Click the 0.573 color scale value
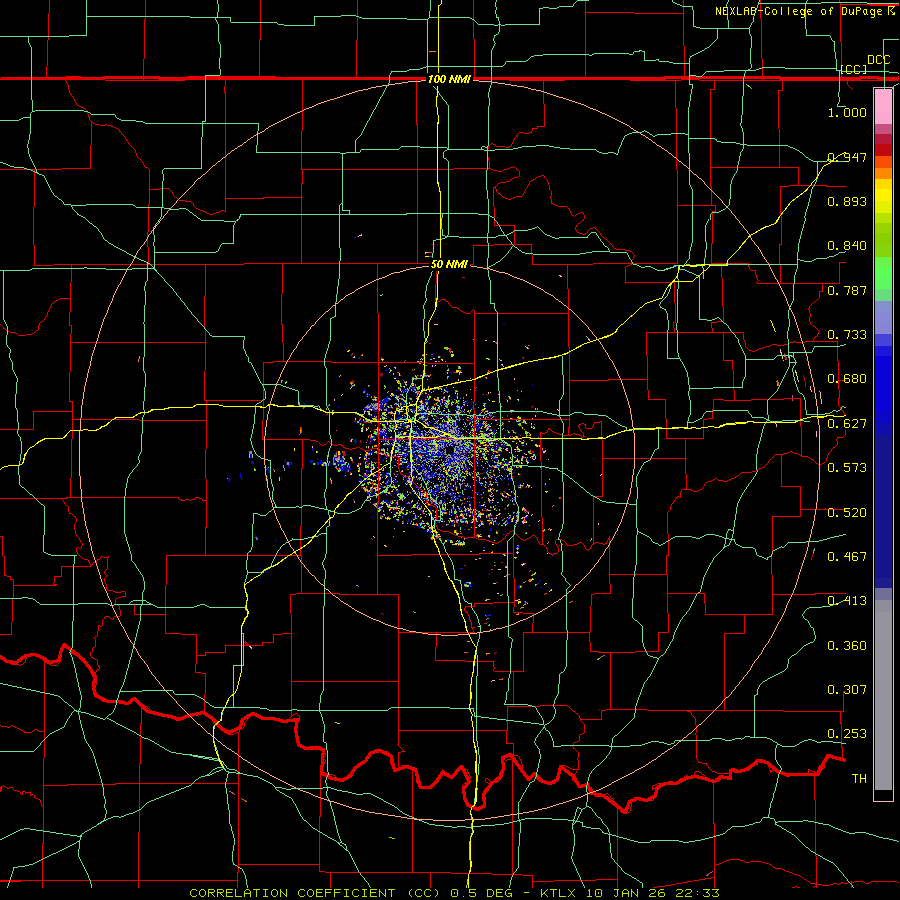900x900 pixels. (x=847, y=468)
